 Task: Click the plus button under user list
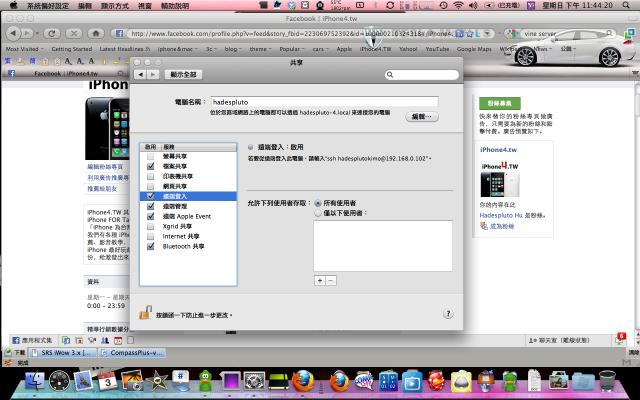point(320,280)
